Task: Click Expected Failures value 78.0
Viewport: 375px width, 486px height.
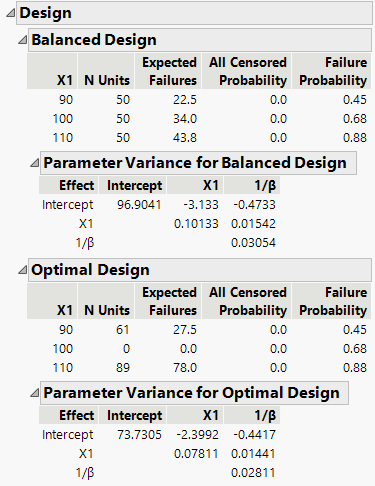Action: click(185, 368)
